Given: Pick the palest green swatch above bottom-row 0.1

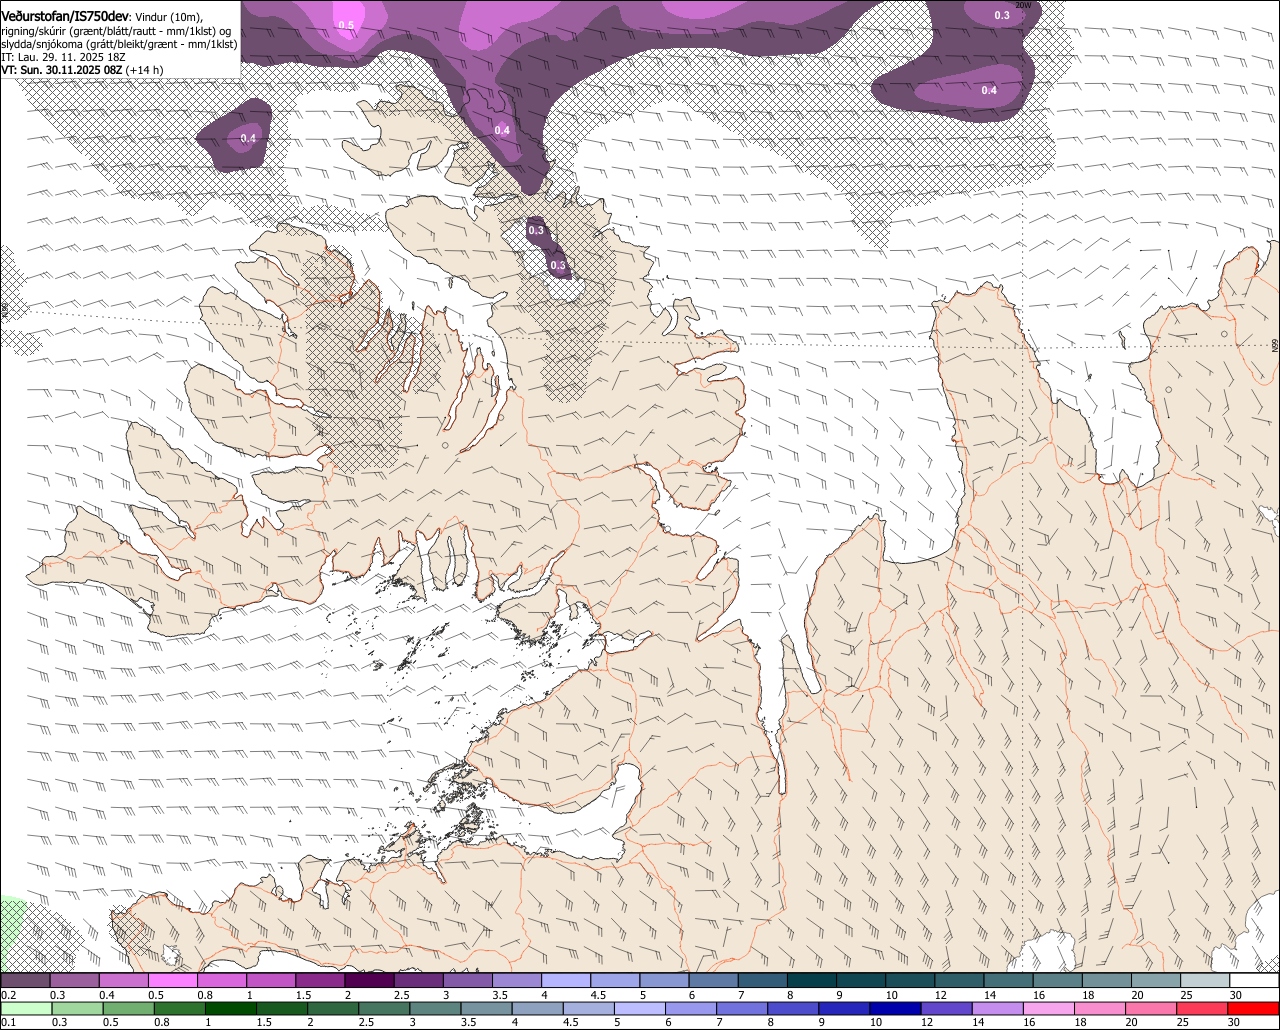Looking at the screenshot, I should click(26, 1008).
